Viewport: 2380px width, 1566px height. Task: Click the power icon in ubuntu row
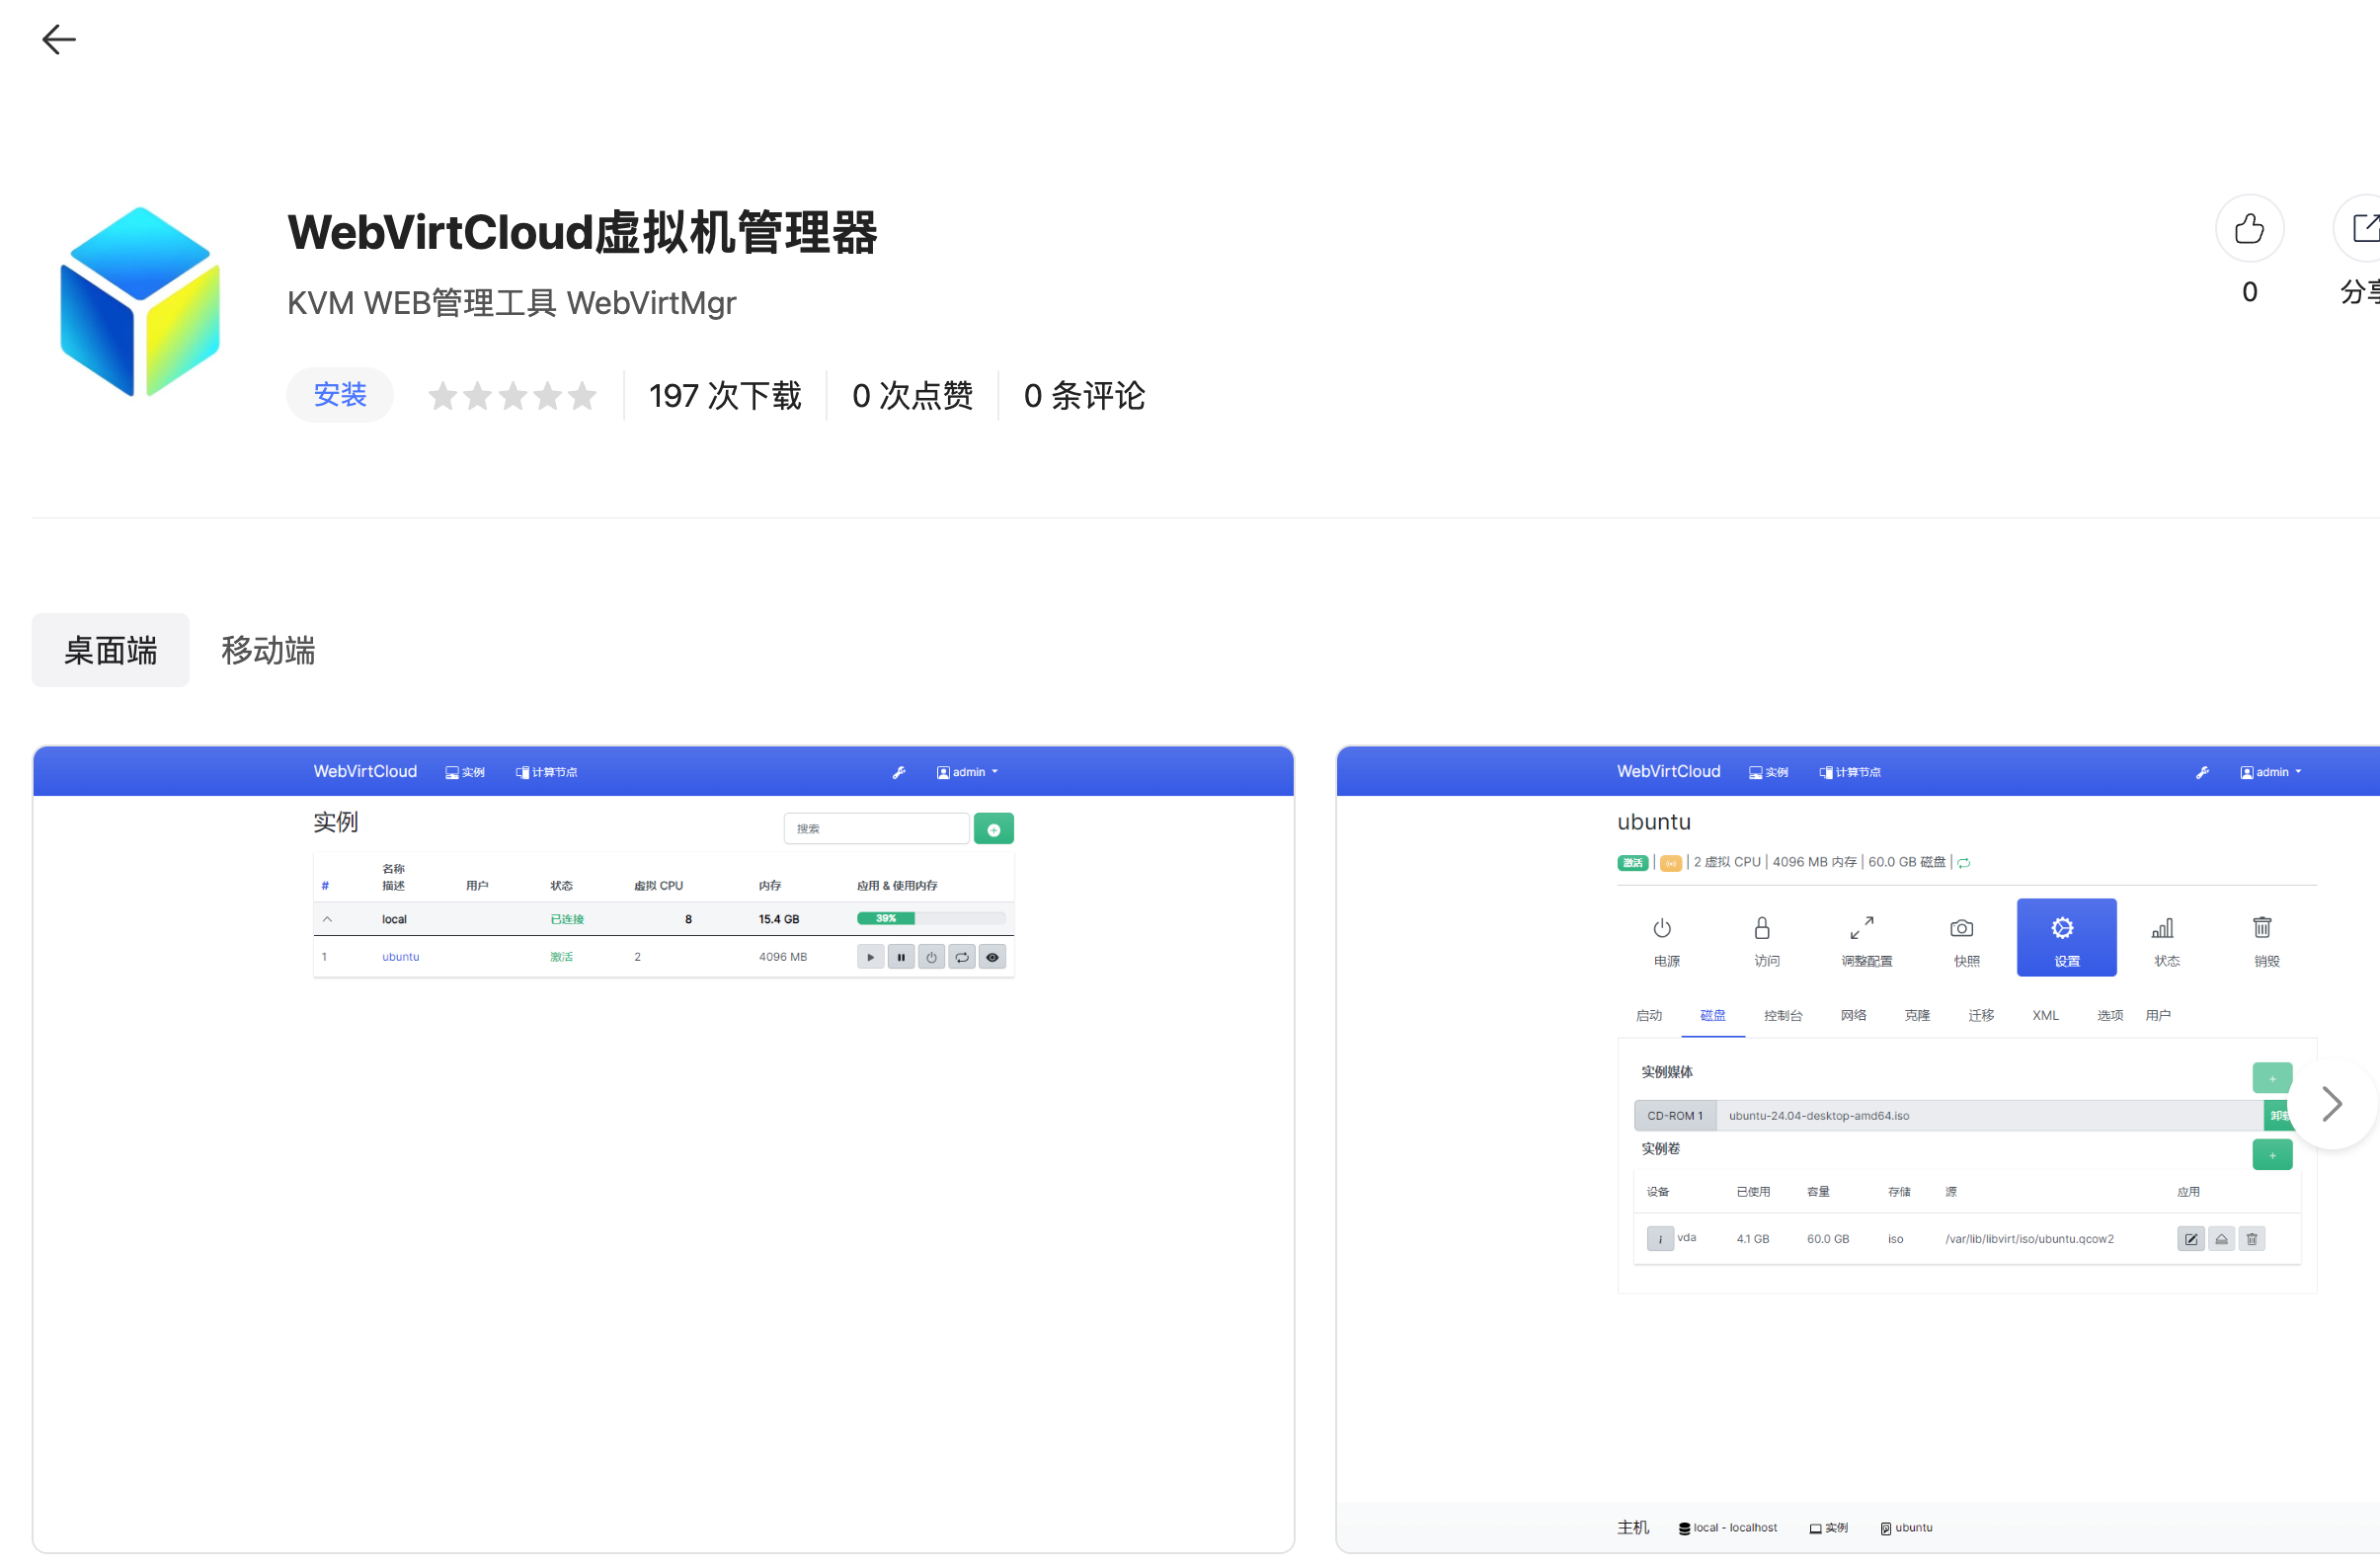pyautogui.click(x=931, y=957)
